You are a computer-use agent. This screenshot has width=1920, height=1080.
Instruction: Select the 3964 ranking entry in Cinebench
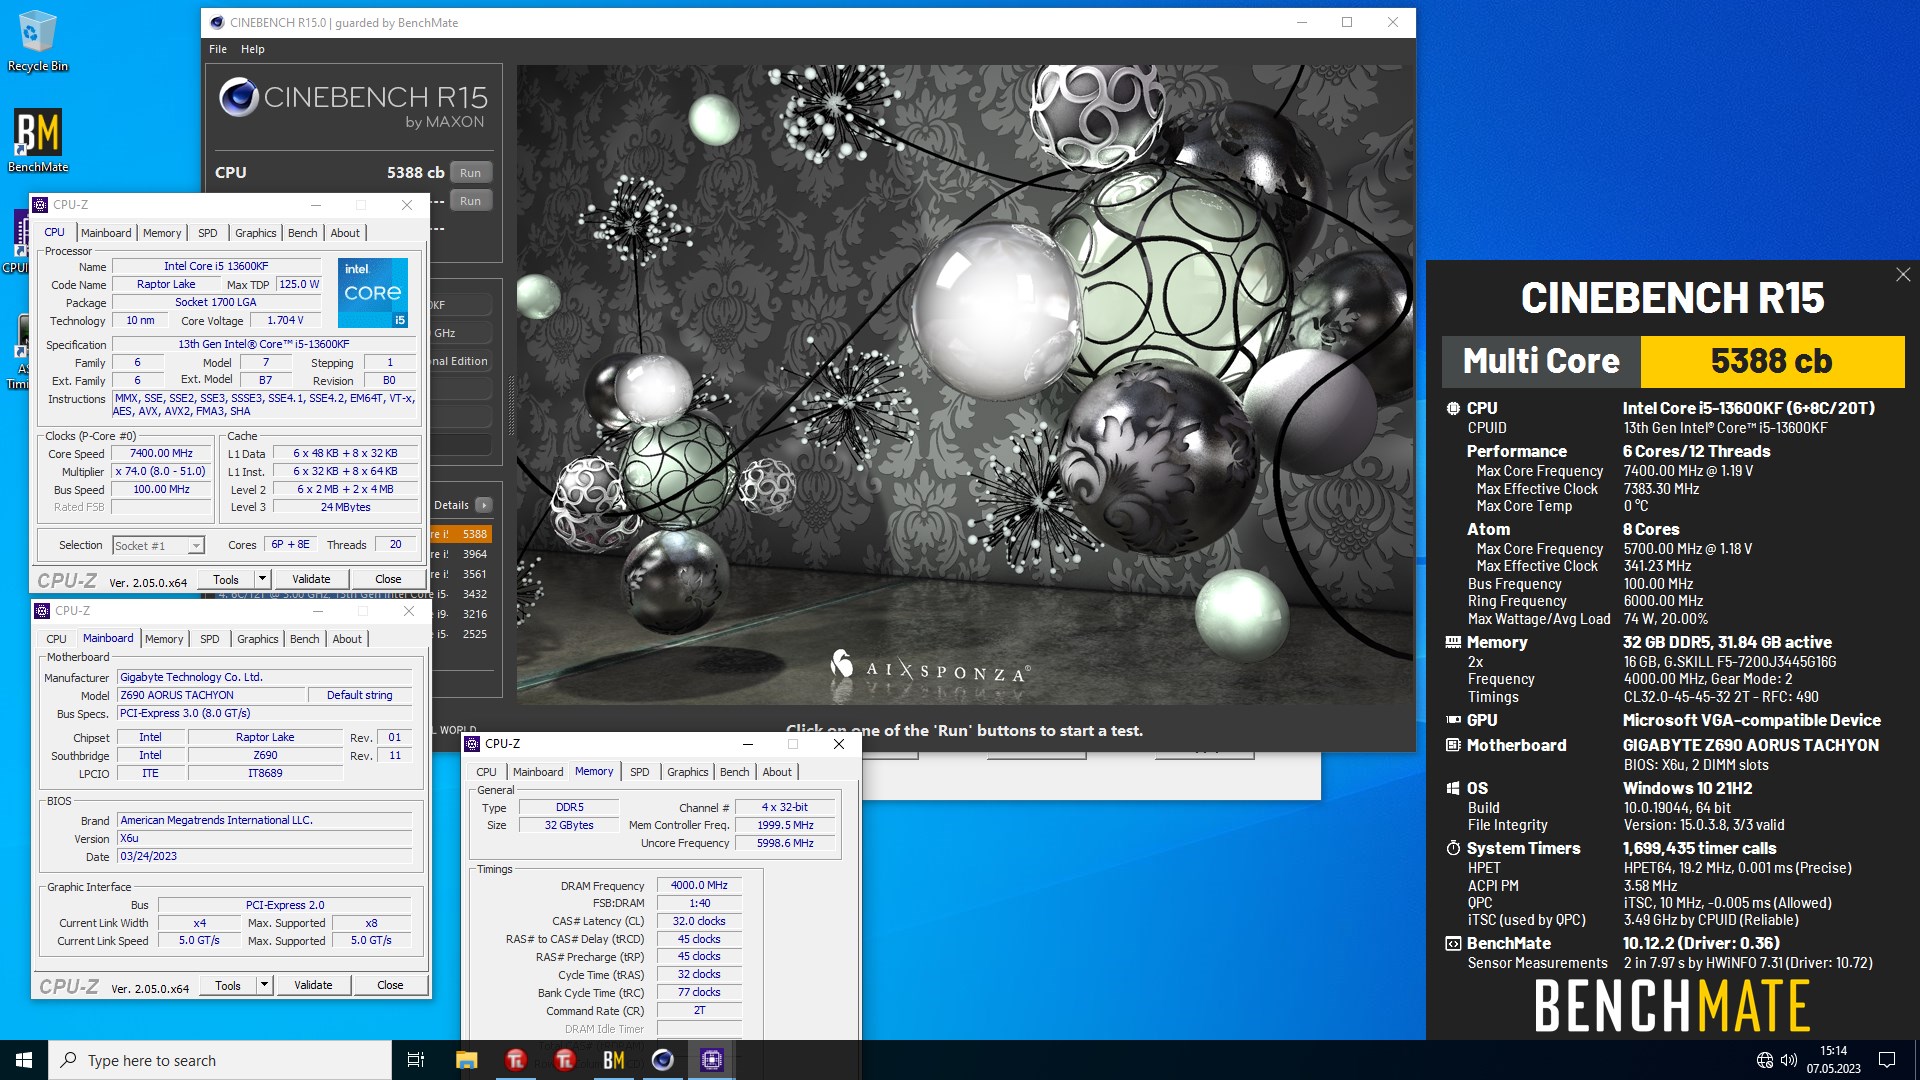[x=460, y=554]
